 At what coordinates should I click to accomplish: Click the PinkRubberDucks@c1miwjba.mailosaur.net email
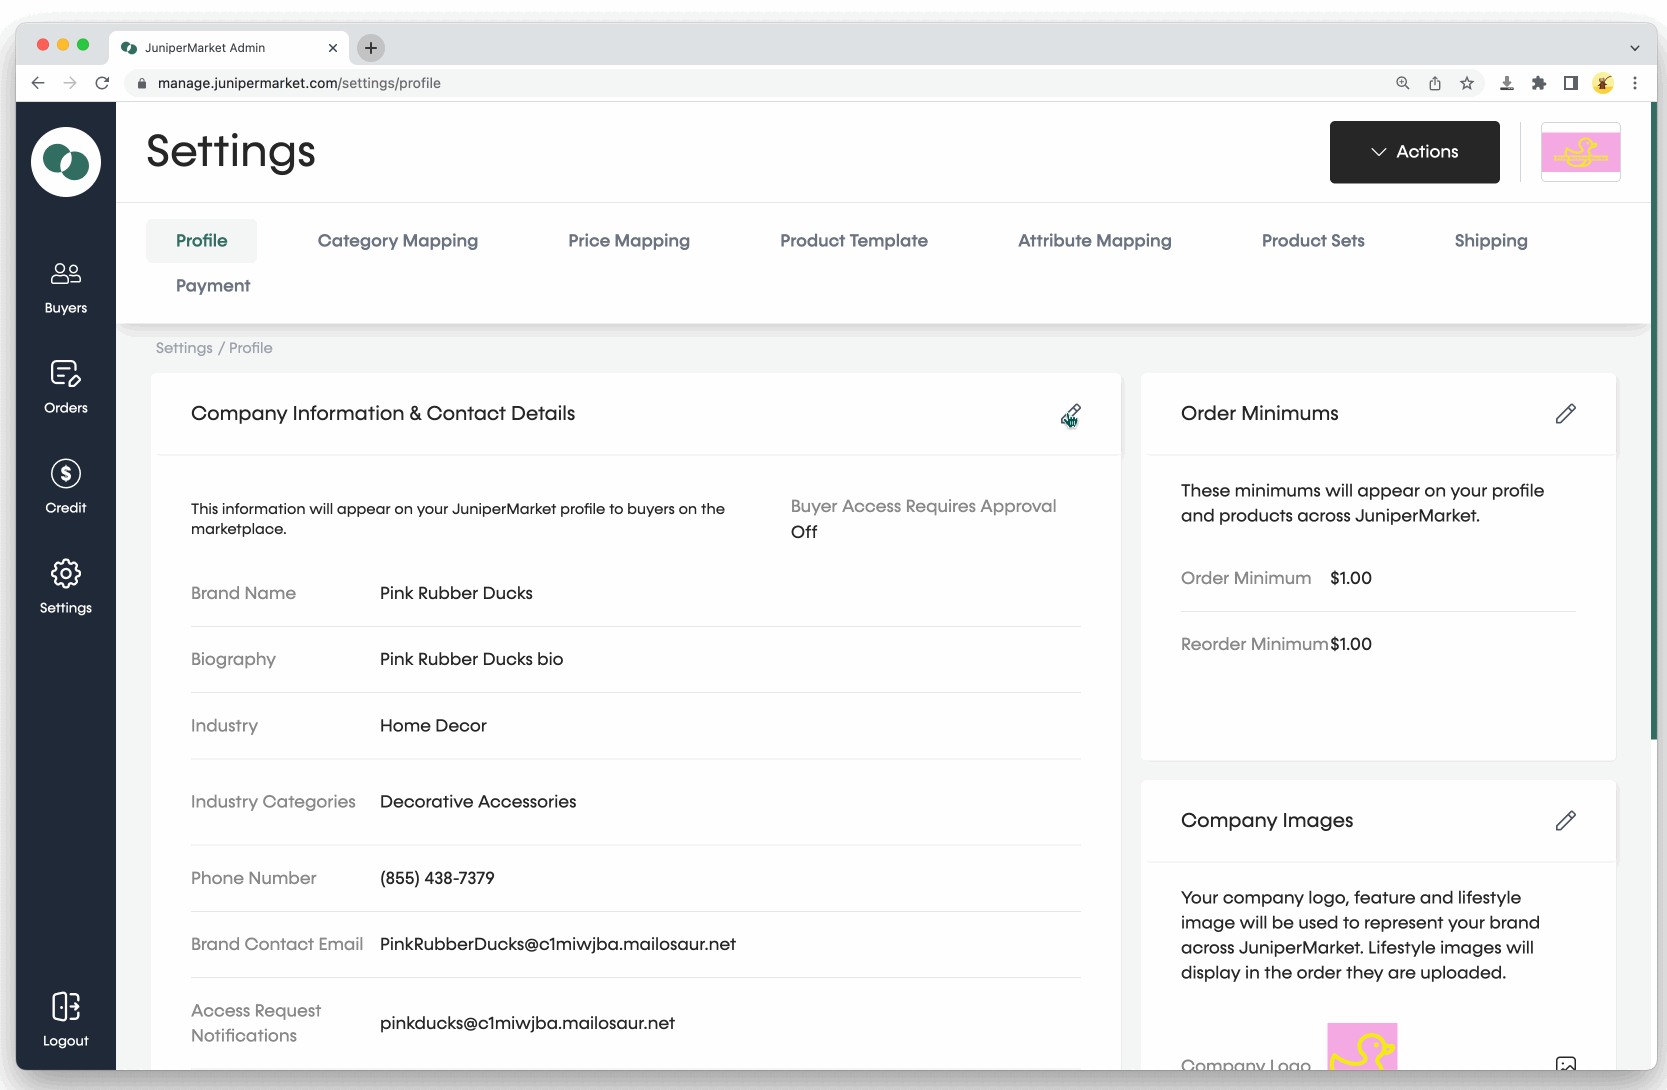558,944
